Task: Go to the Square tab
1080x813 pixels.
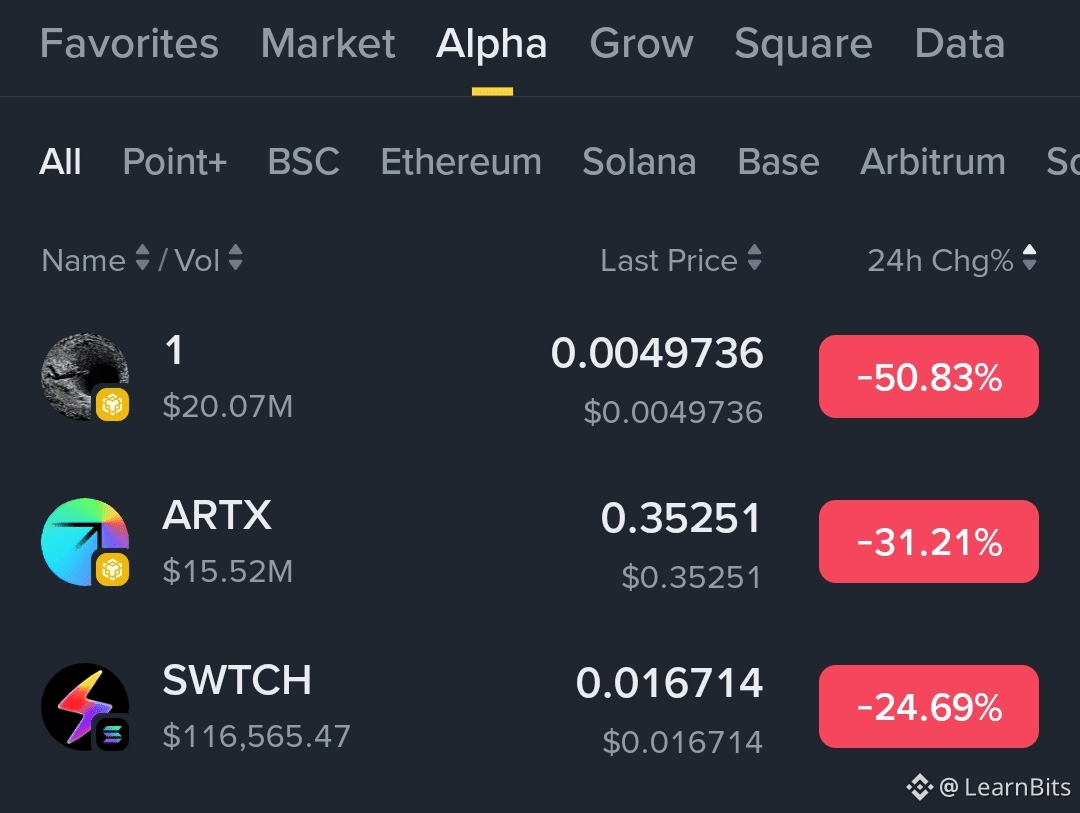Action: pos(803,44)
